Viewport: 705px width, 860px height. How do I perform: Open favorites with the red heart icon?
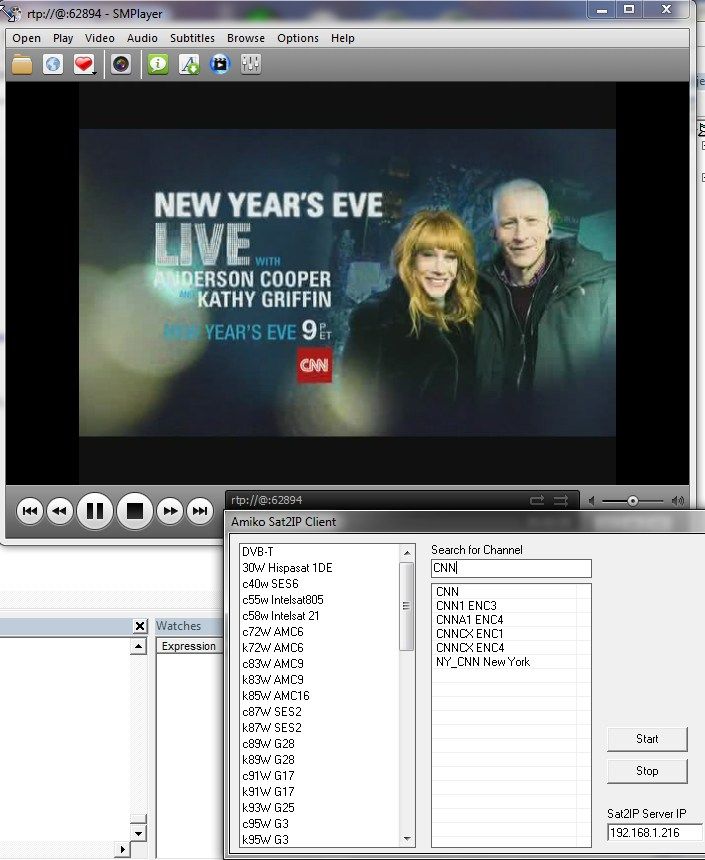click(84, 64)
